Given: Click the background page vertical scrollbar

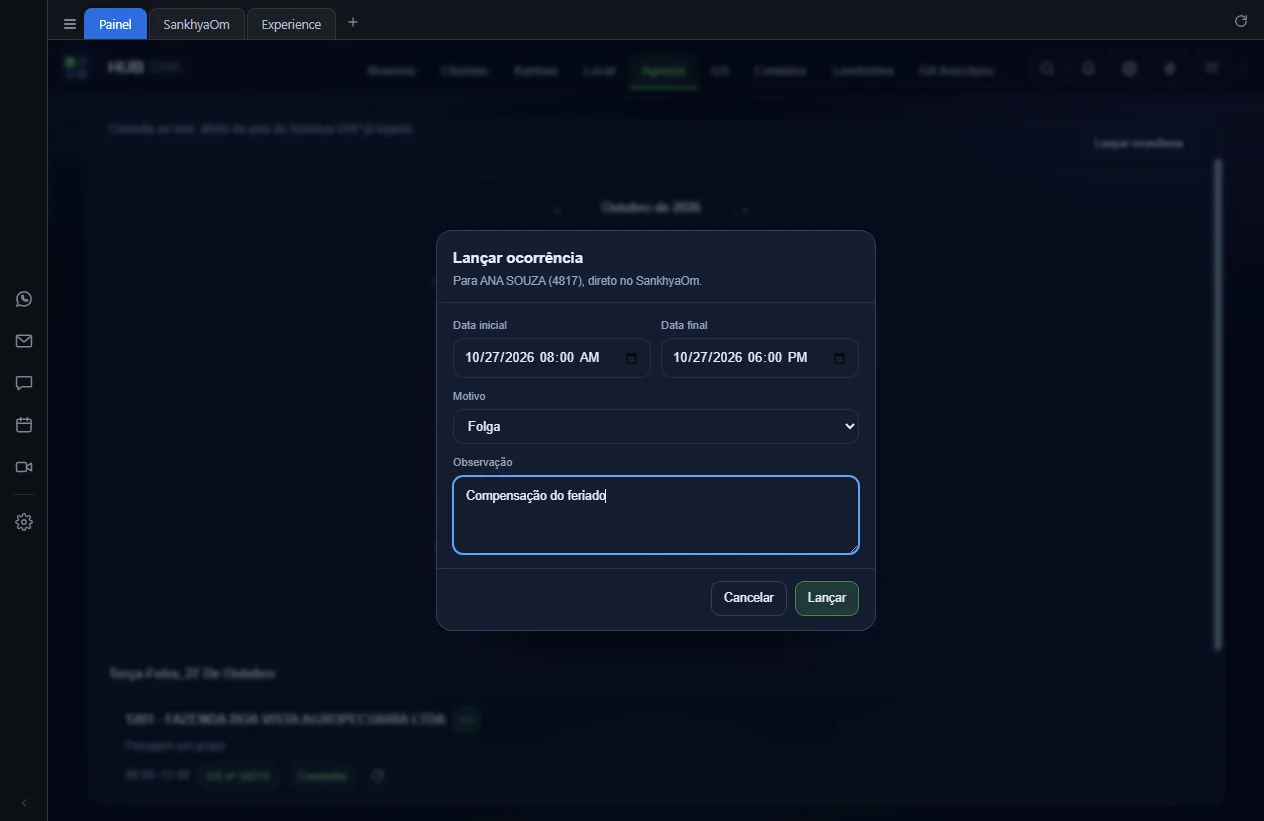Looking at the screenshot, I should coord(1218,404).
